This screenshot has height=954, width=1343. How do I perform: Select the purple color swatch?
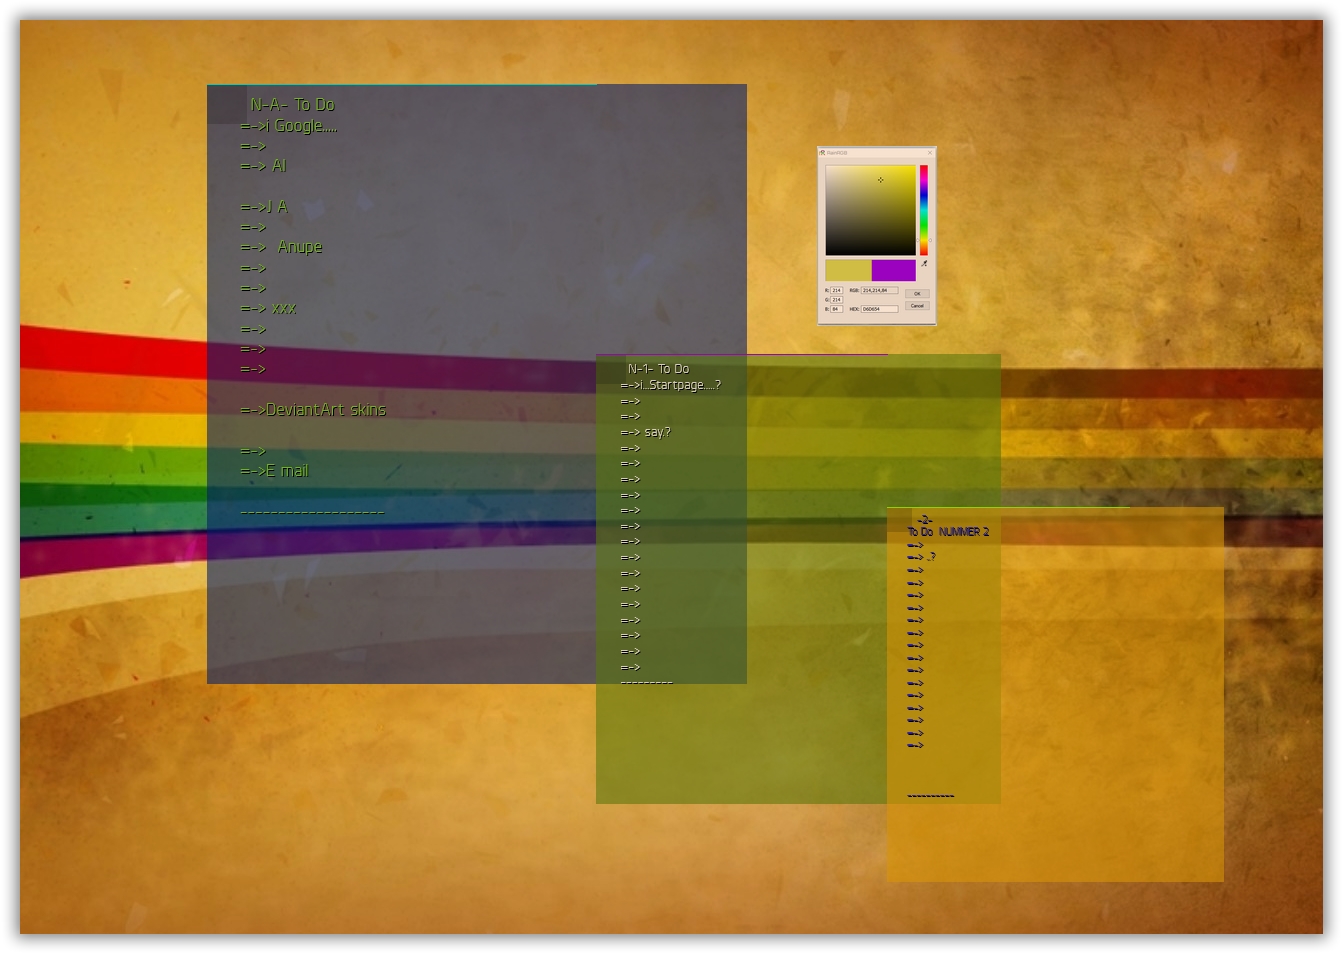pyautogui.click(x=894, y=270)
